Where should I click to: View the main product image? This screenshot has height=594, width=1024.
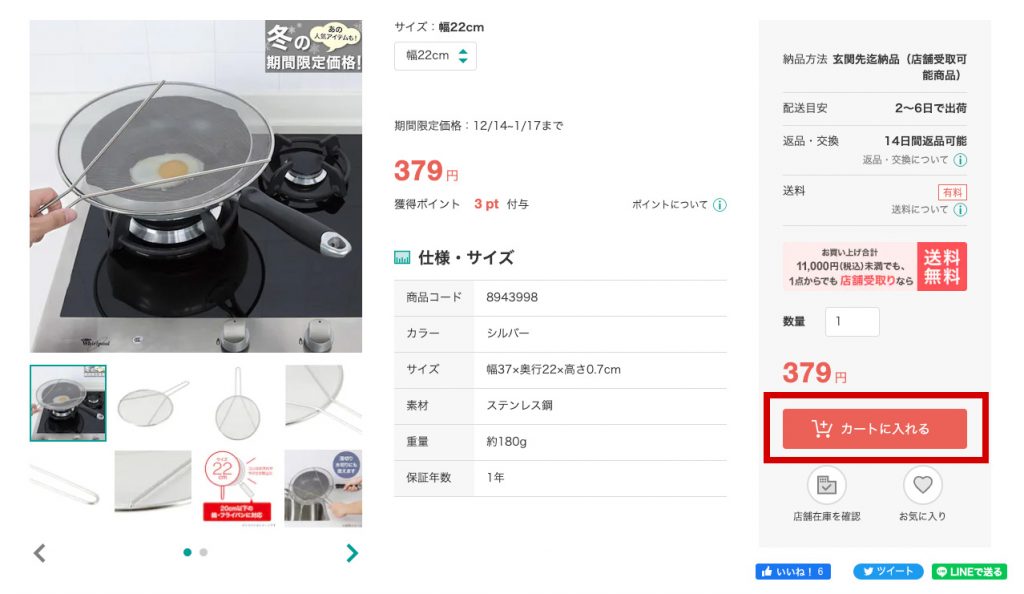(196, 186)
